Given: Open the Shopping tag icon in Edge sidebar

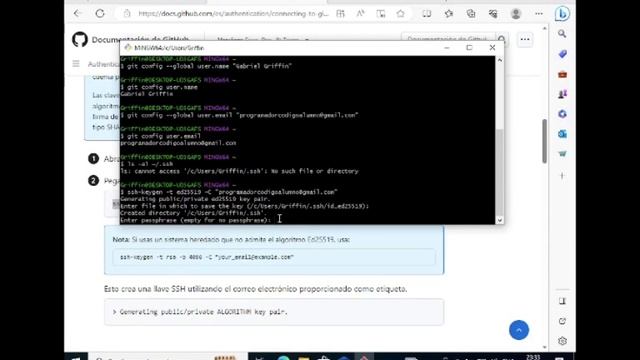Looking at the screenshot, I should [x=562, y=54].
